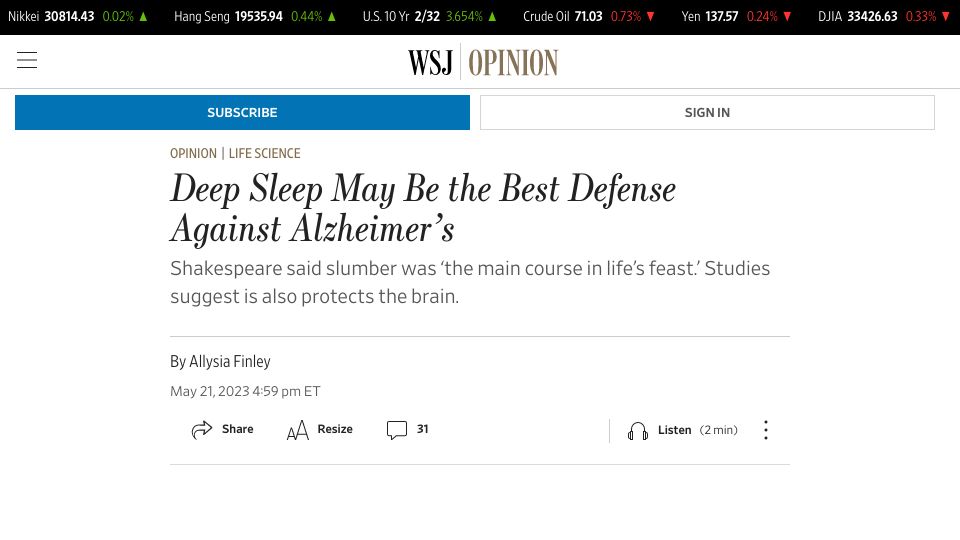Click the May 21, 2023 timestamp
The height and width of the screenshot is (540, 960).
245,391
